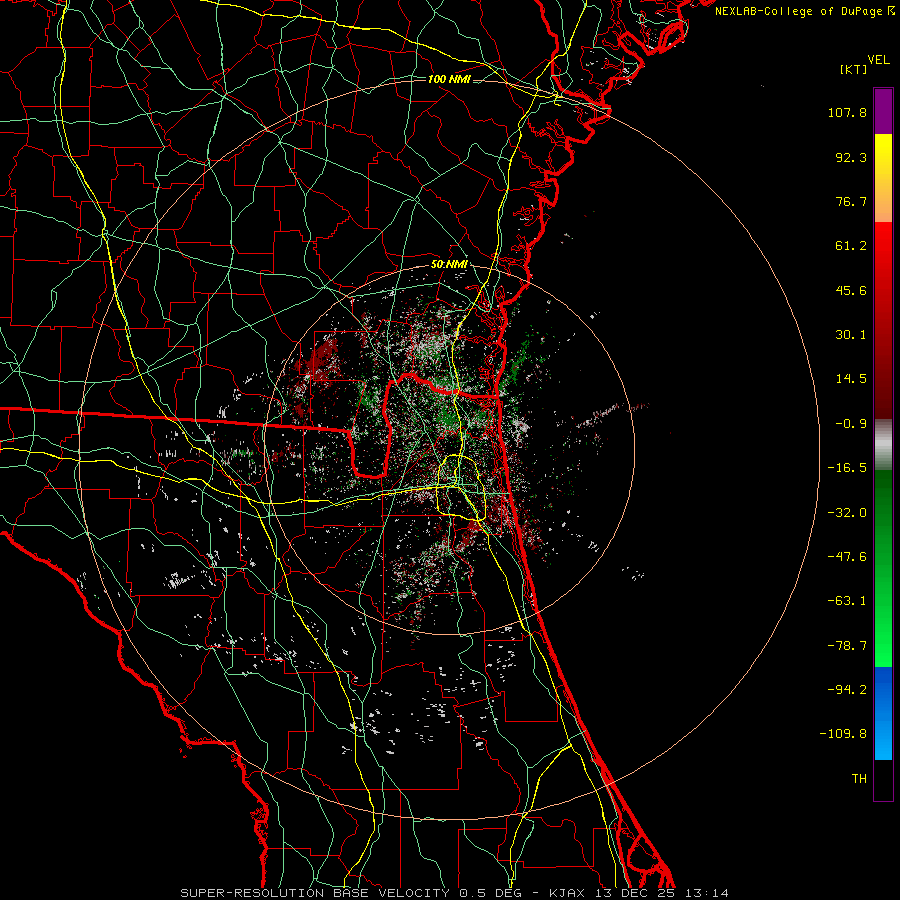Image resolution: width=900 pixels, height=900 pixels.
Task: Click the black TH segment of the color bar
Action: [883, 780]
